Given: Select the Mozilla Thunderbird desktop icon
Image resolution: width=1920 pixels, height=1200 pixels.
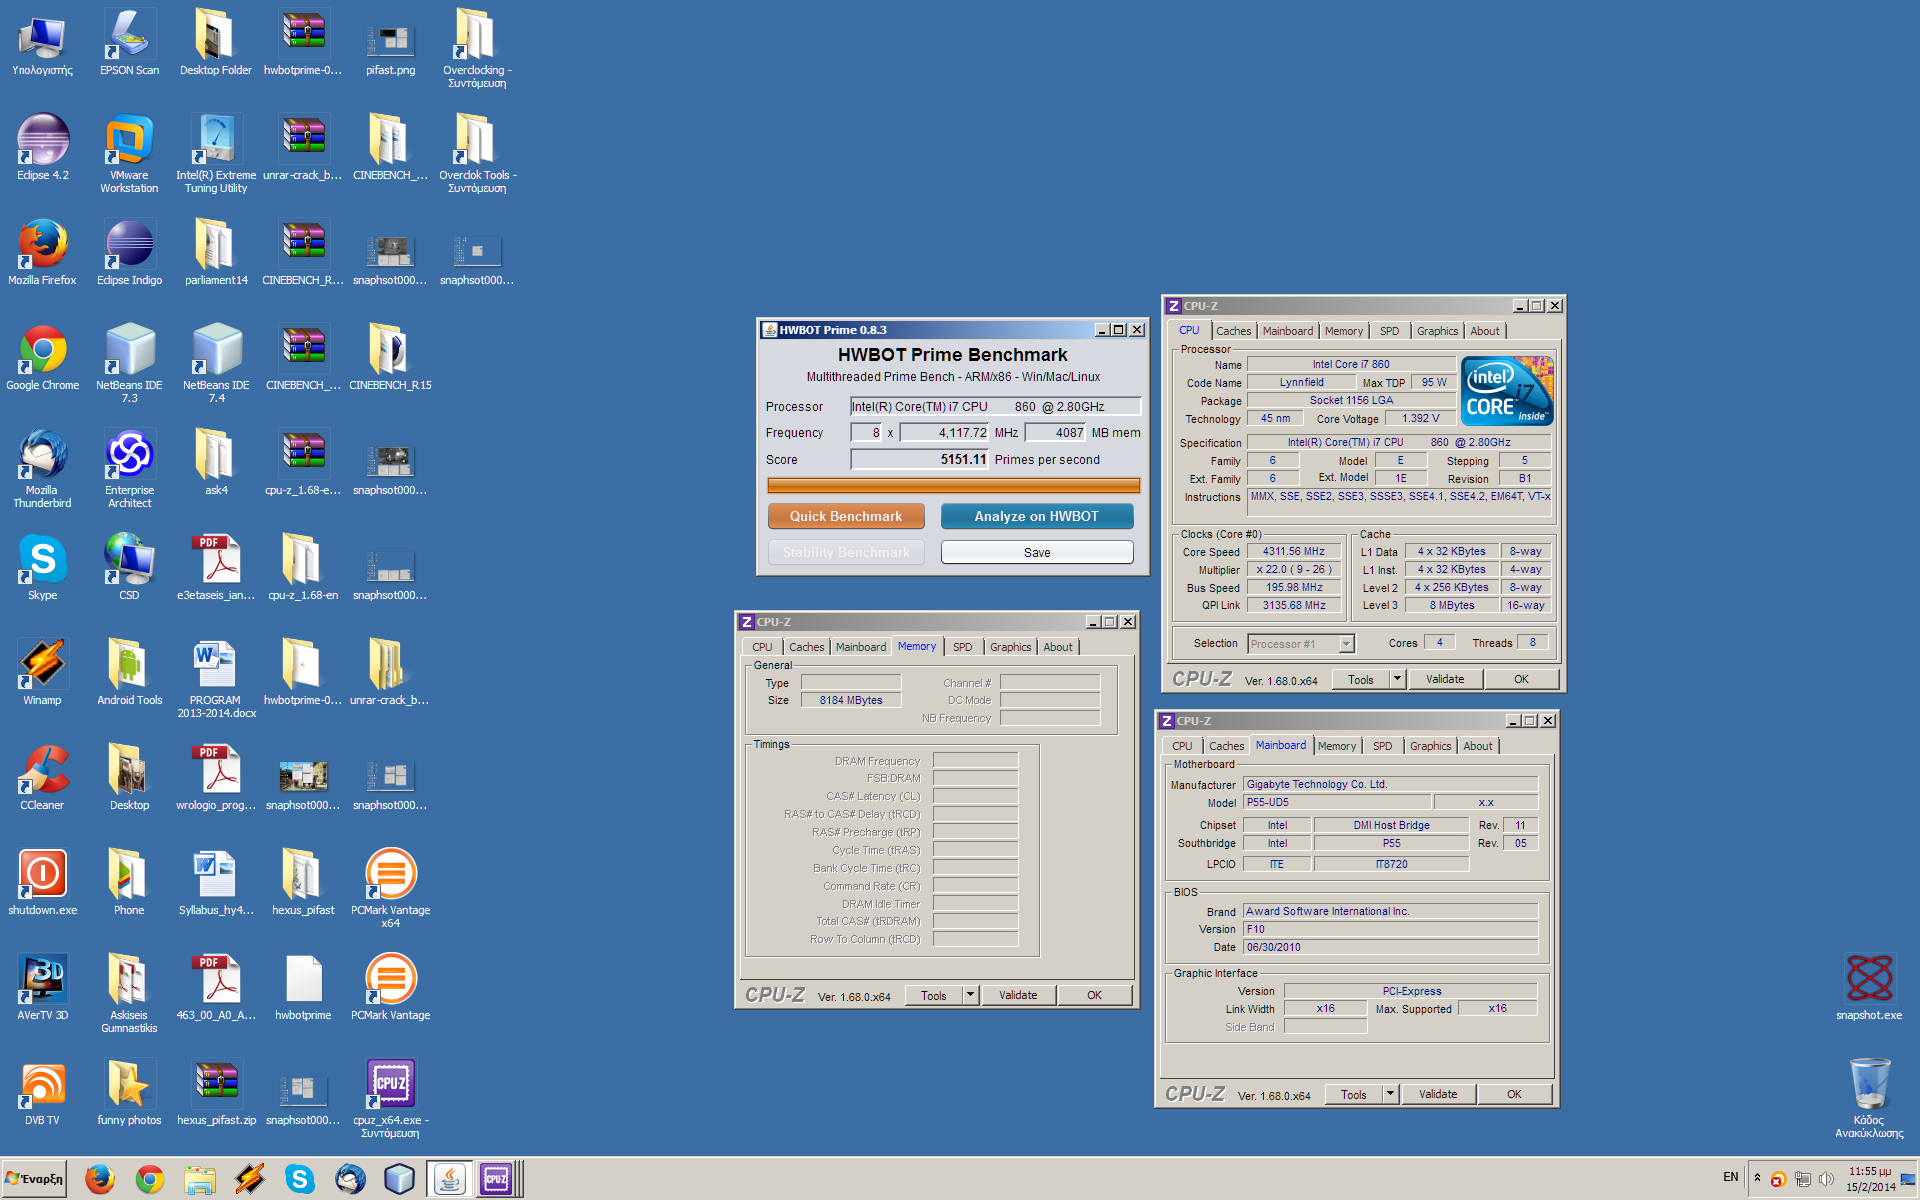Looking at the screenshot, I should click(x=43, y=469).
